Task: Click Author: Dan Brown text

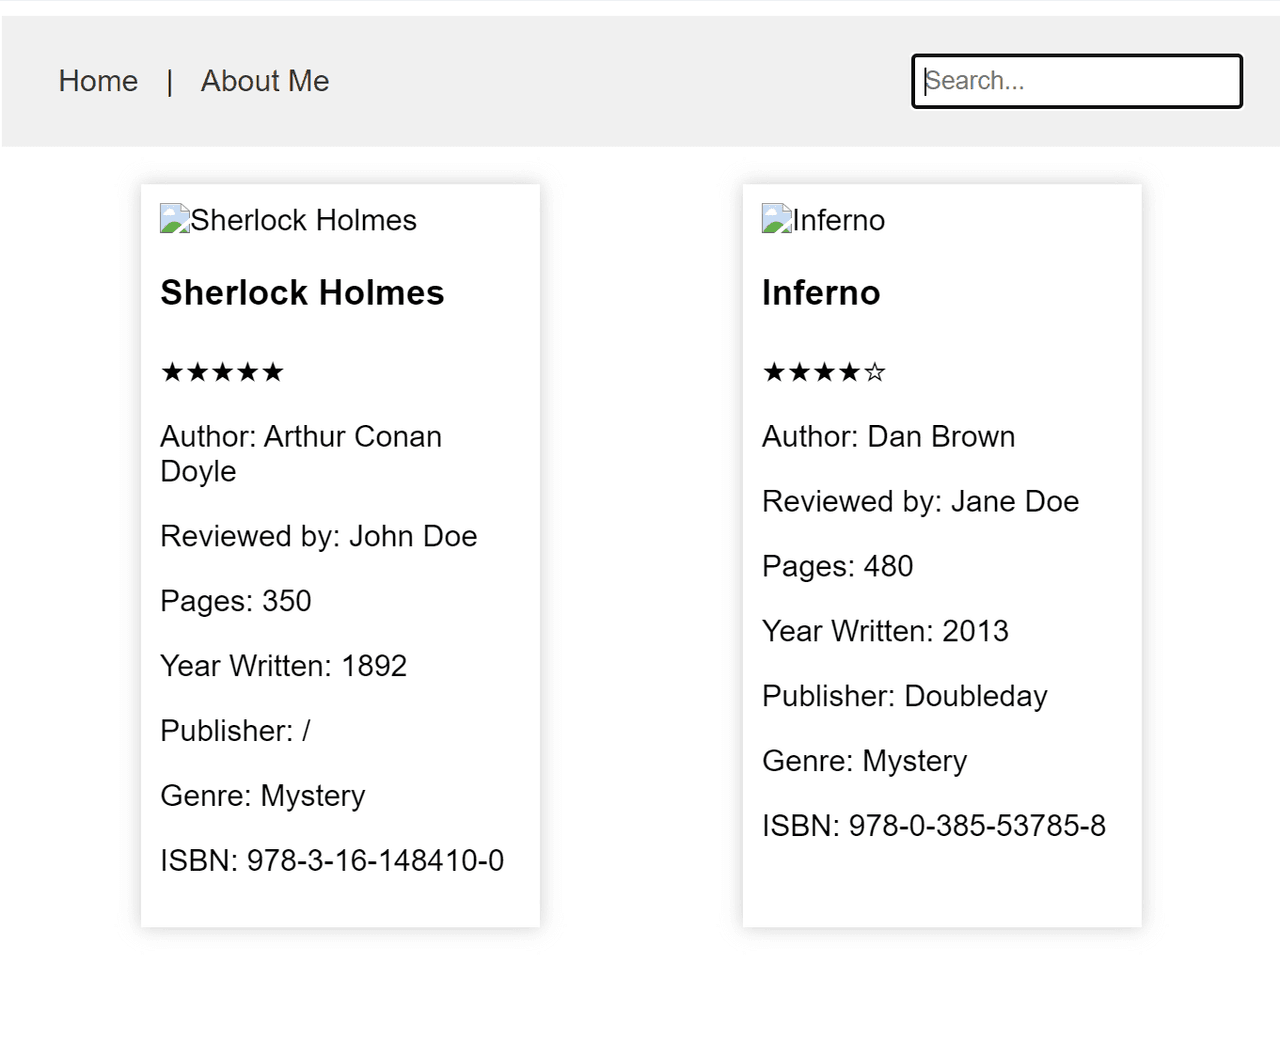Action: click(888, 437)
